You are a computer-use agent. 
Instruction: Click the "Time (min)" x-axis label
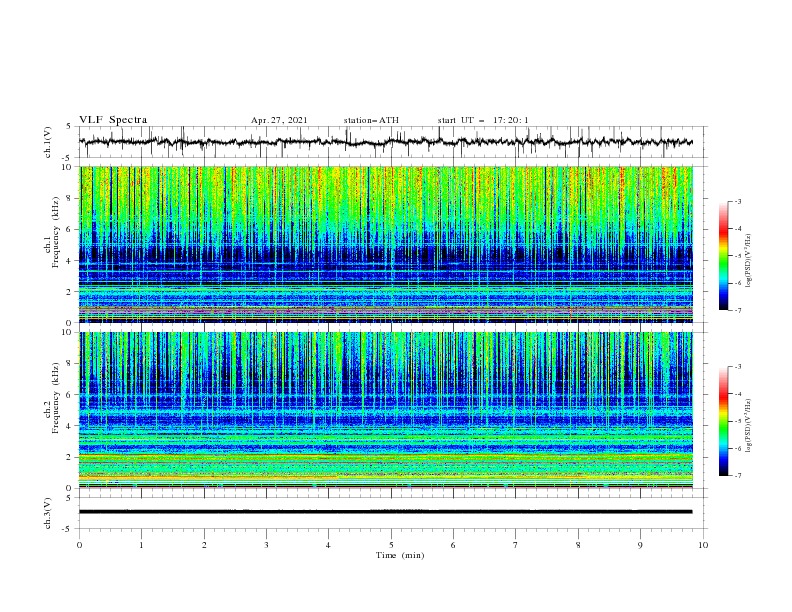[x=400, y=555]
